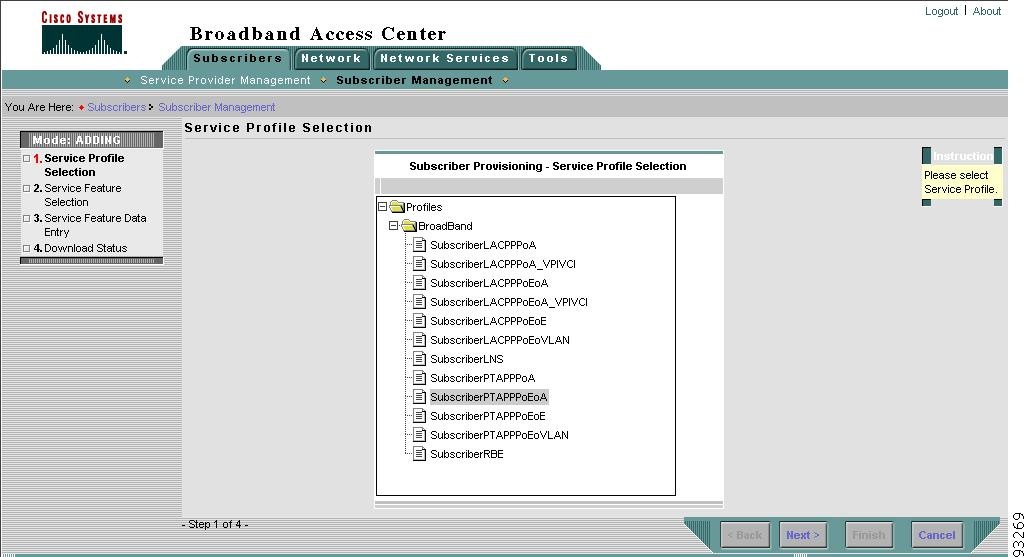Select the SubscriberPTAPPPoEoVLAN profile

(499, 435)
